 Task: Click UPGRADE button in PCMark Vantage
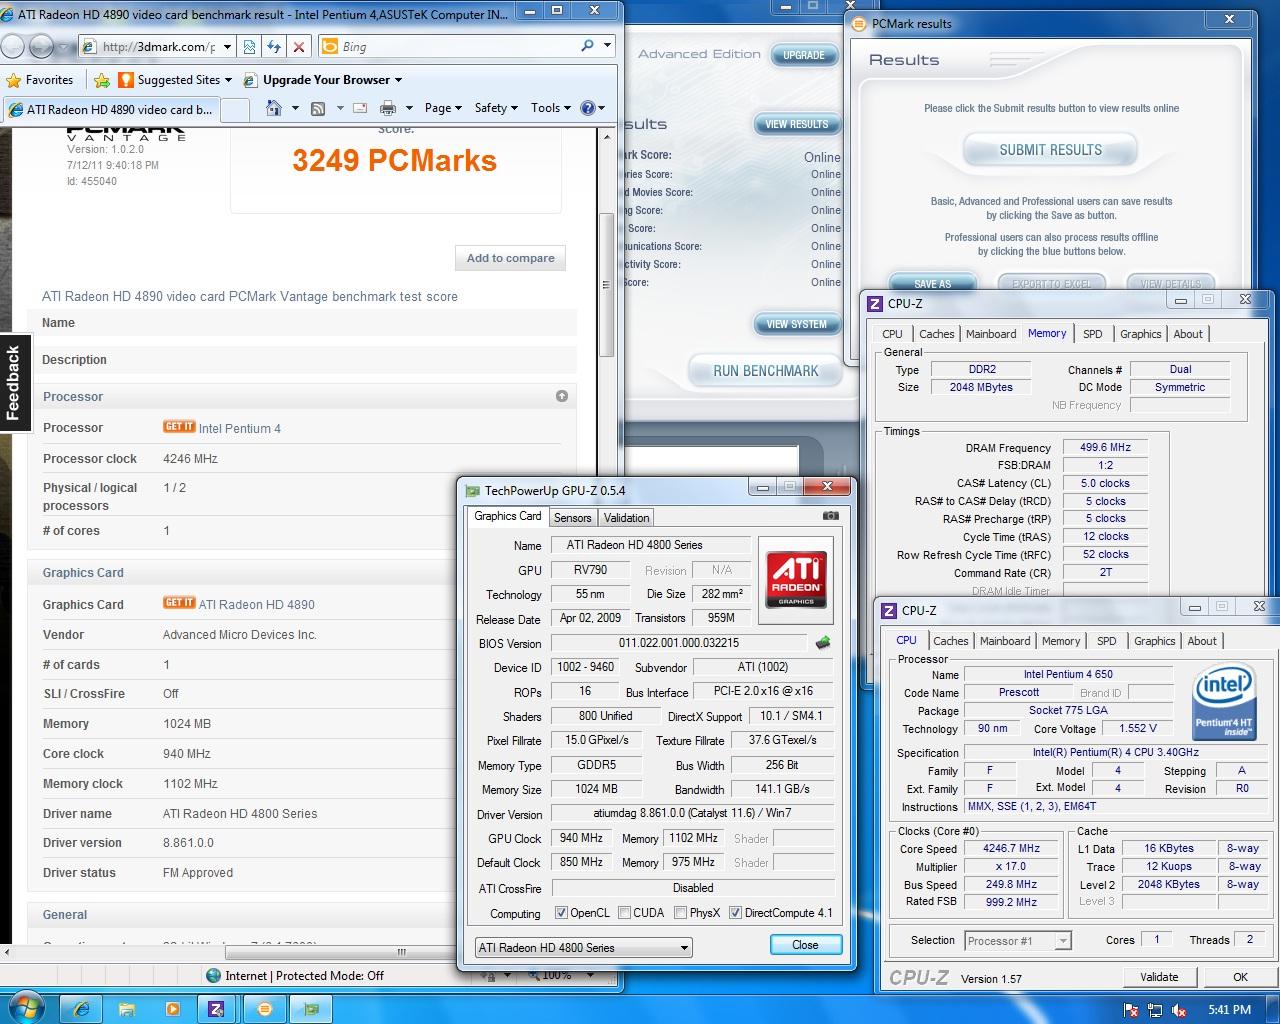coord(804,55)
